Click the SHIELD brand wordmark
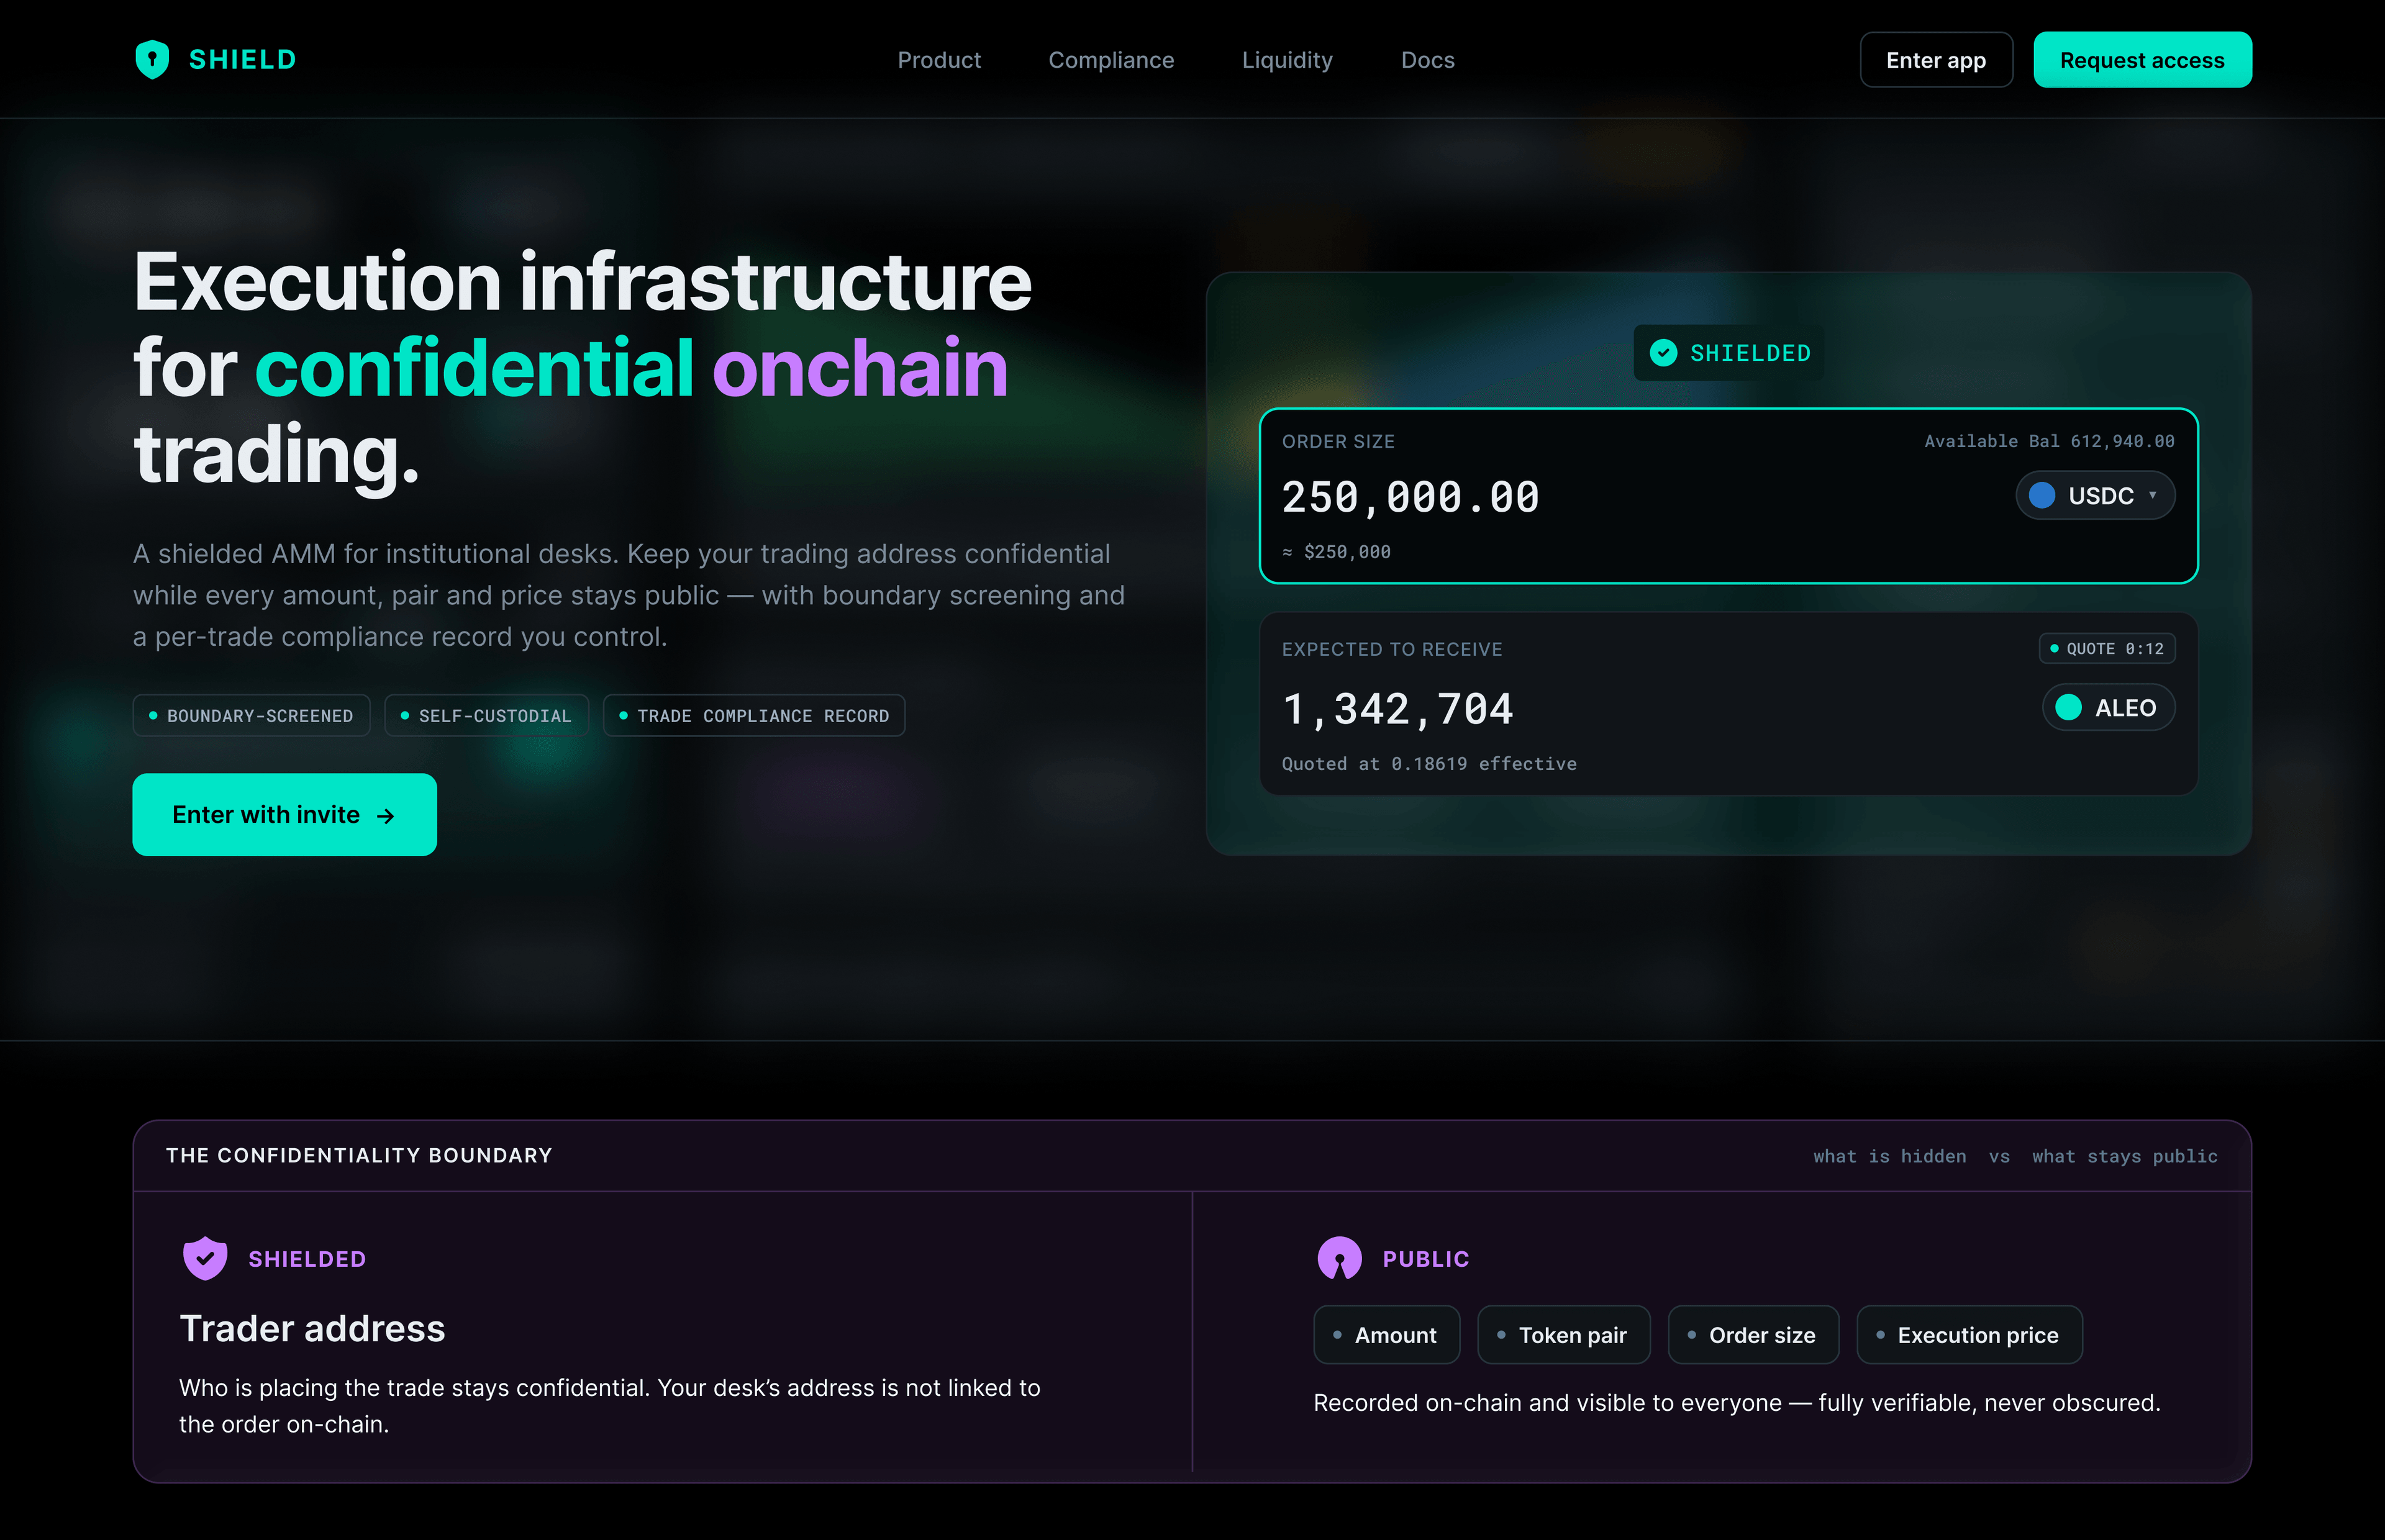 click(x=243, y=60)
